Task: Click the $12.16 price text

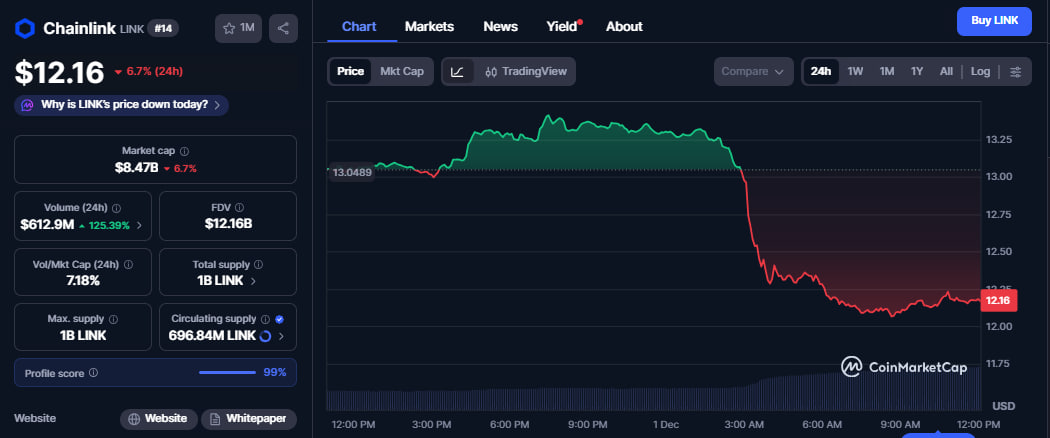Action: click(60, 72)
